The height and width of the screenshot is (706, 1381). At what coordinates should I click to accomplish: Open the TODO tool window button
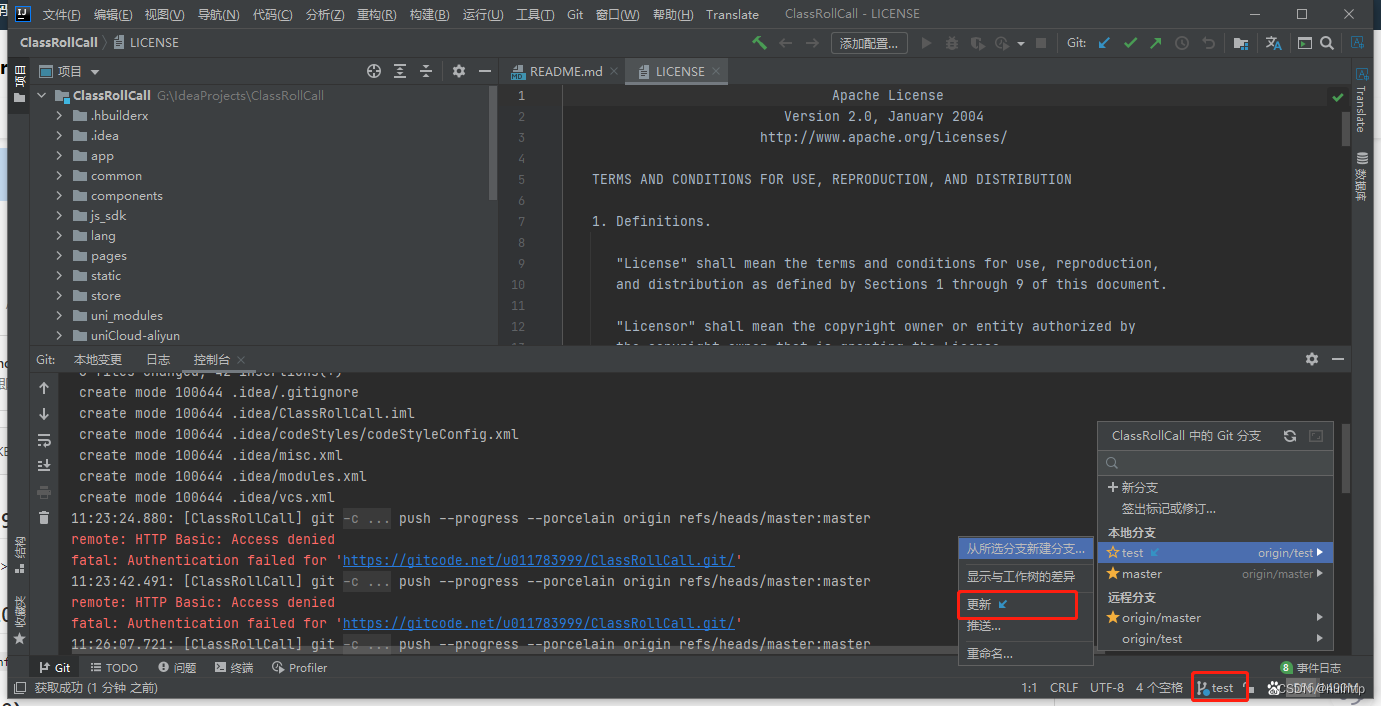pyautogui.click(x=114, y=668)
